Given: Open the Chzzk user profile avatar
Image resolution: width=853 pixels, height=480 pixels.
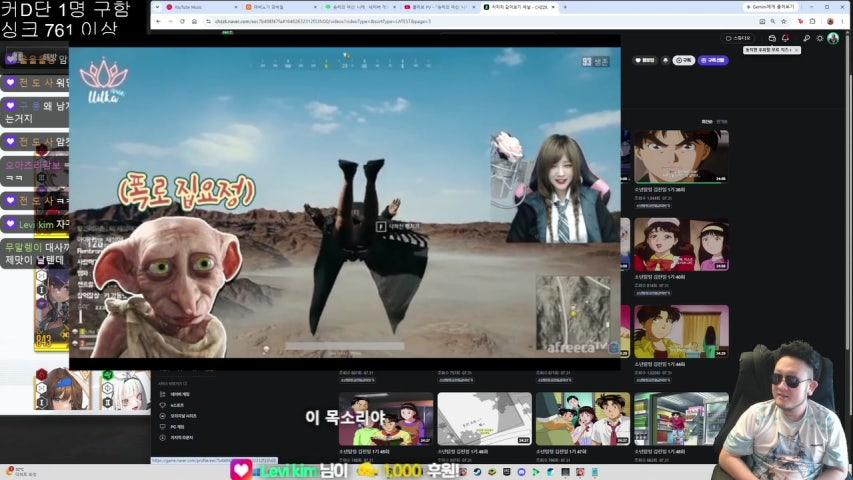Looking at the screenshot, I should (833, 38).
